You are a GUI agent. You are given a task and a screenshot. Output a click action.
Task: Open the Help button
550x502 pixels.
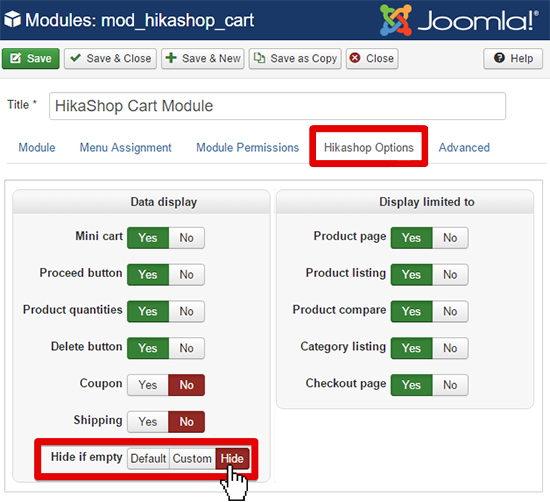click(513, 58)
